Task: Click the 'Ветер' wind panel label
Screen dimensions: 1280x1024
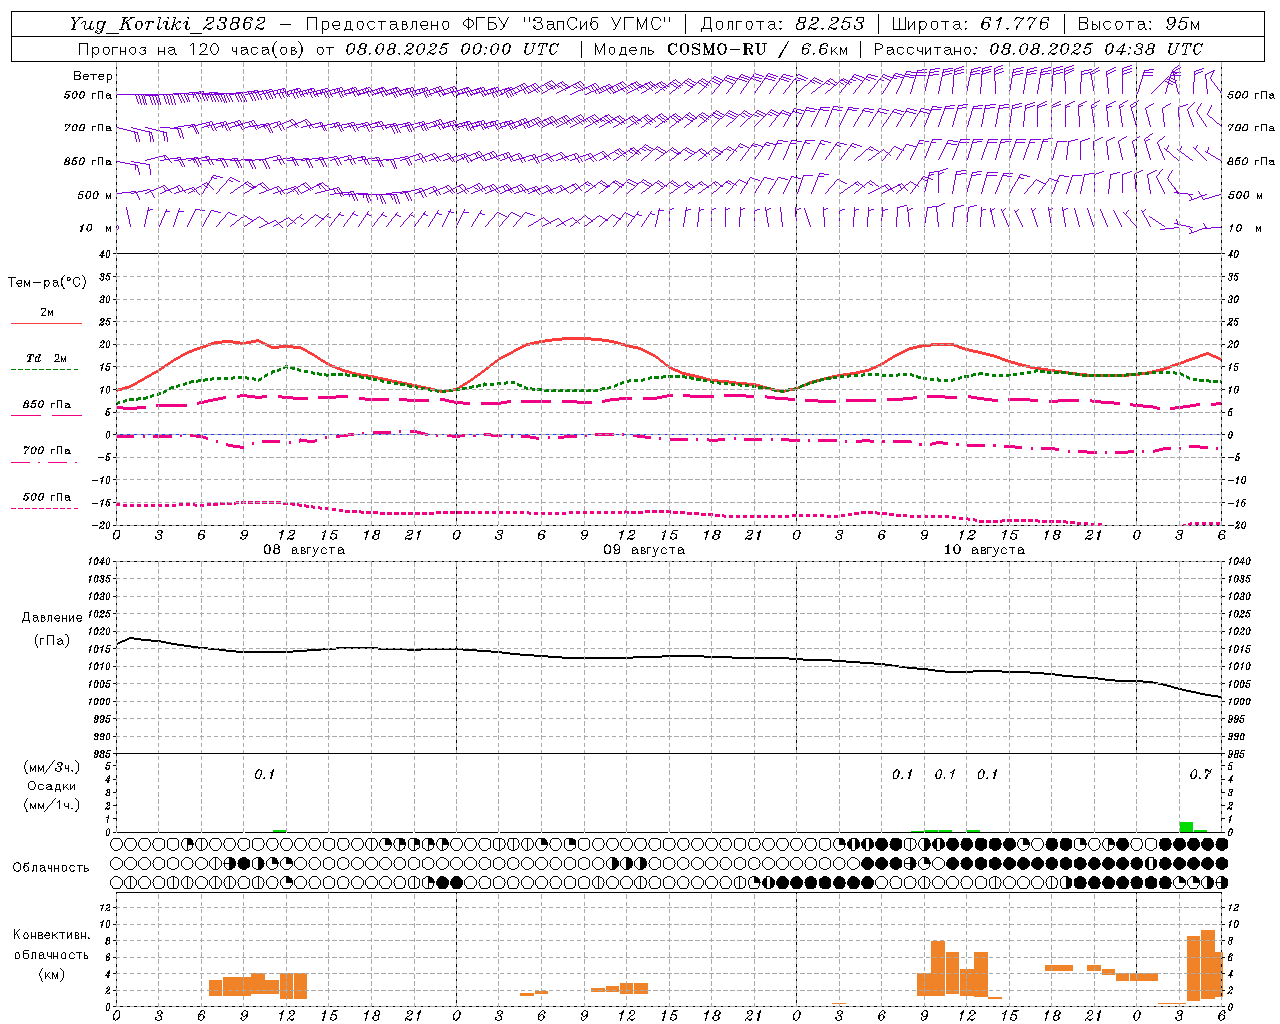Action: tap(93, 76)
